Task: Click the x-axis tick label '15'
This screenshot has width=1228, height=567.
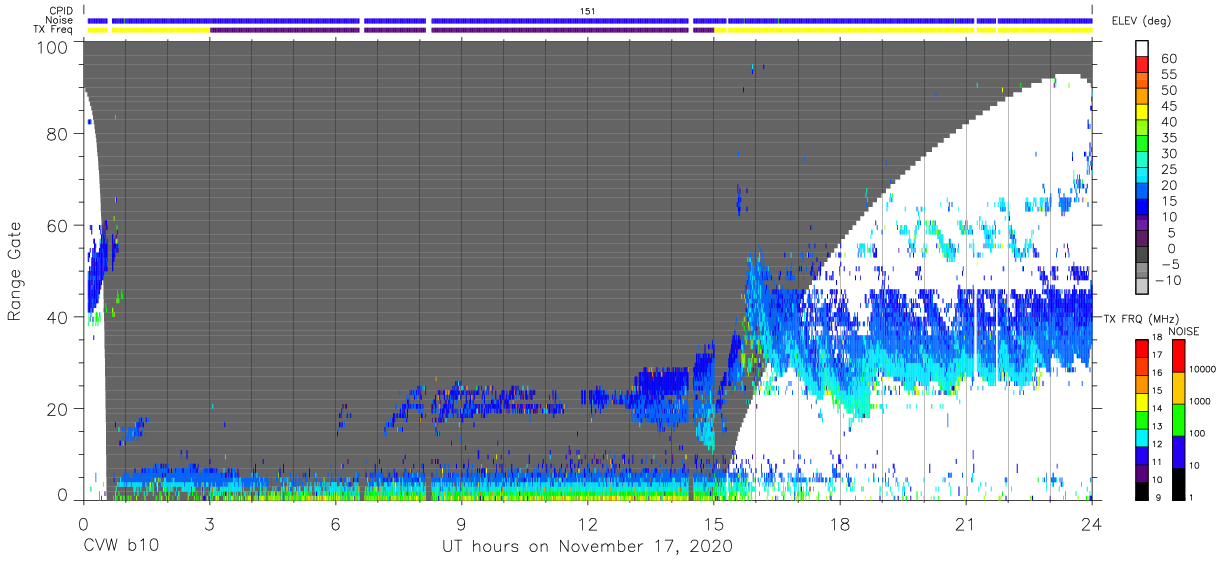Action: click(x=713, y=522)
